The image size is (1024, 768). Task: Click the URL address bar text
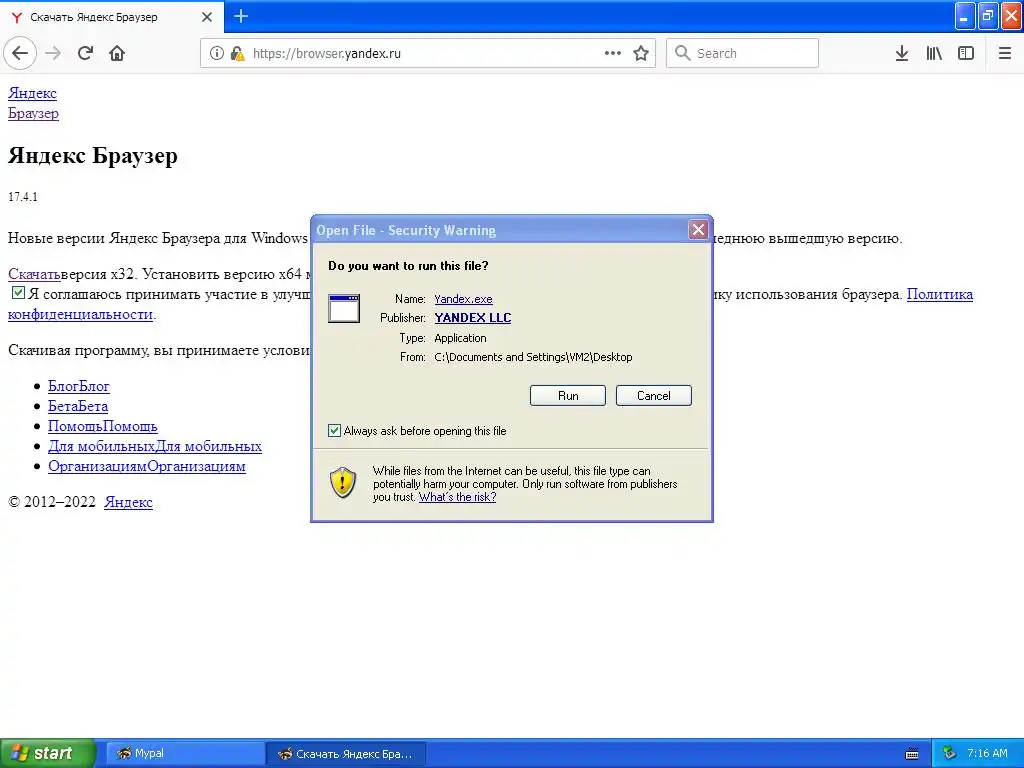[x=327, y=54]
